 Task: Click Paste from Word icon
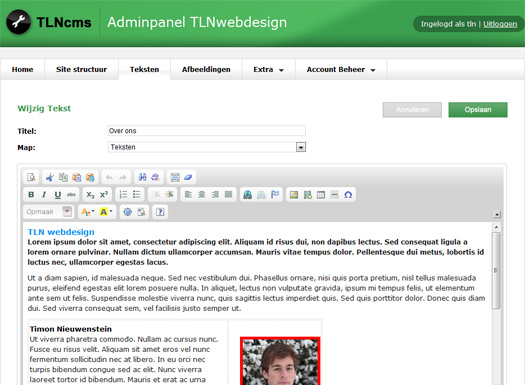[90, 177]
